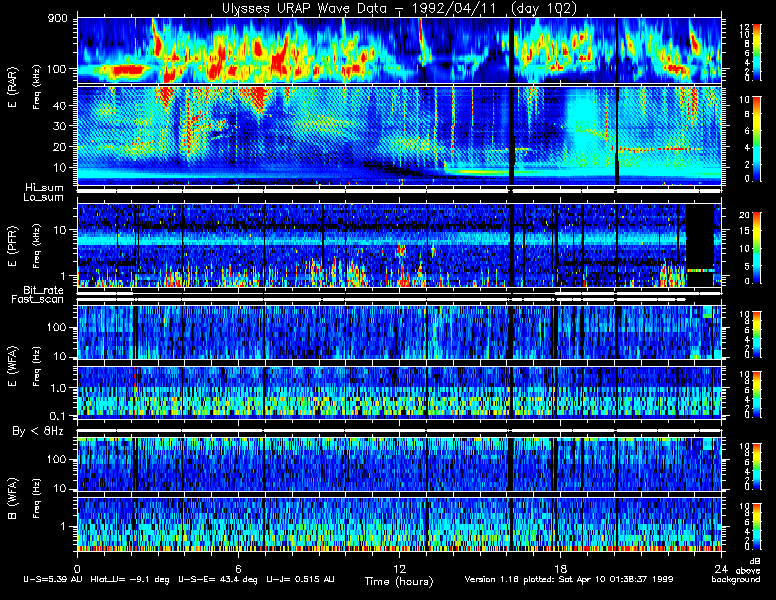Click the E (WFA) 0.1–1.0 Hz spectrogram panel
The width and height of the screenshot is (776, 600).
pyautogui.click(x=399, y=393)
